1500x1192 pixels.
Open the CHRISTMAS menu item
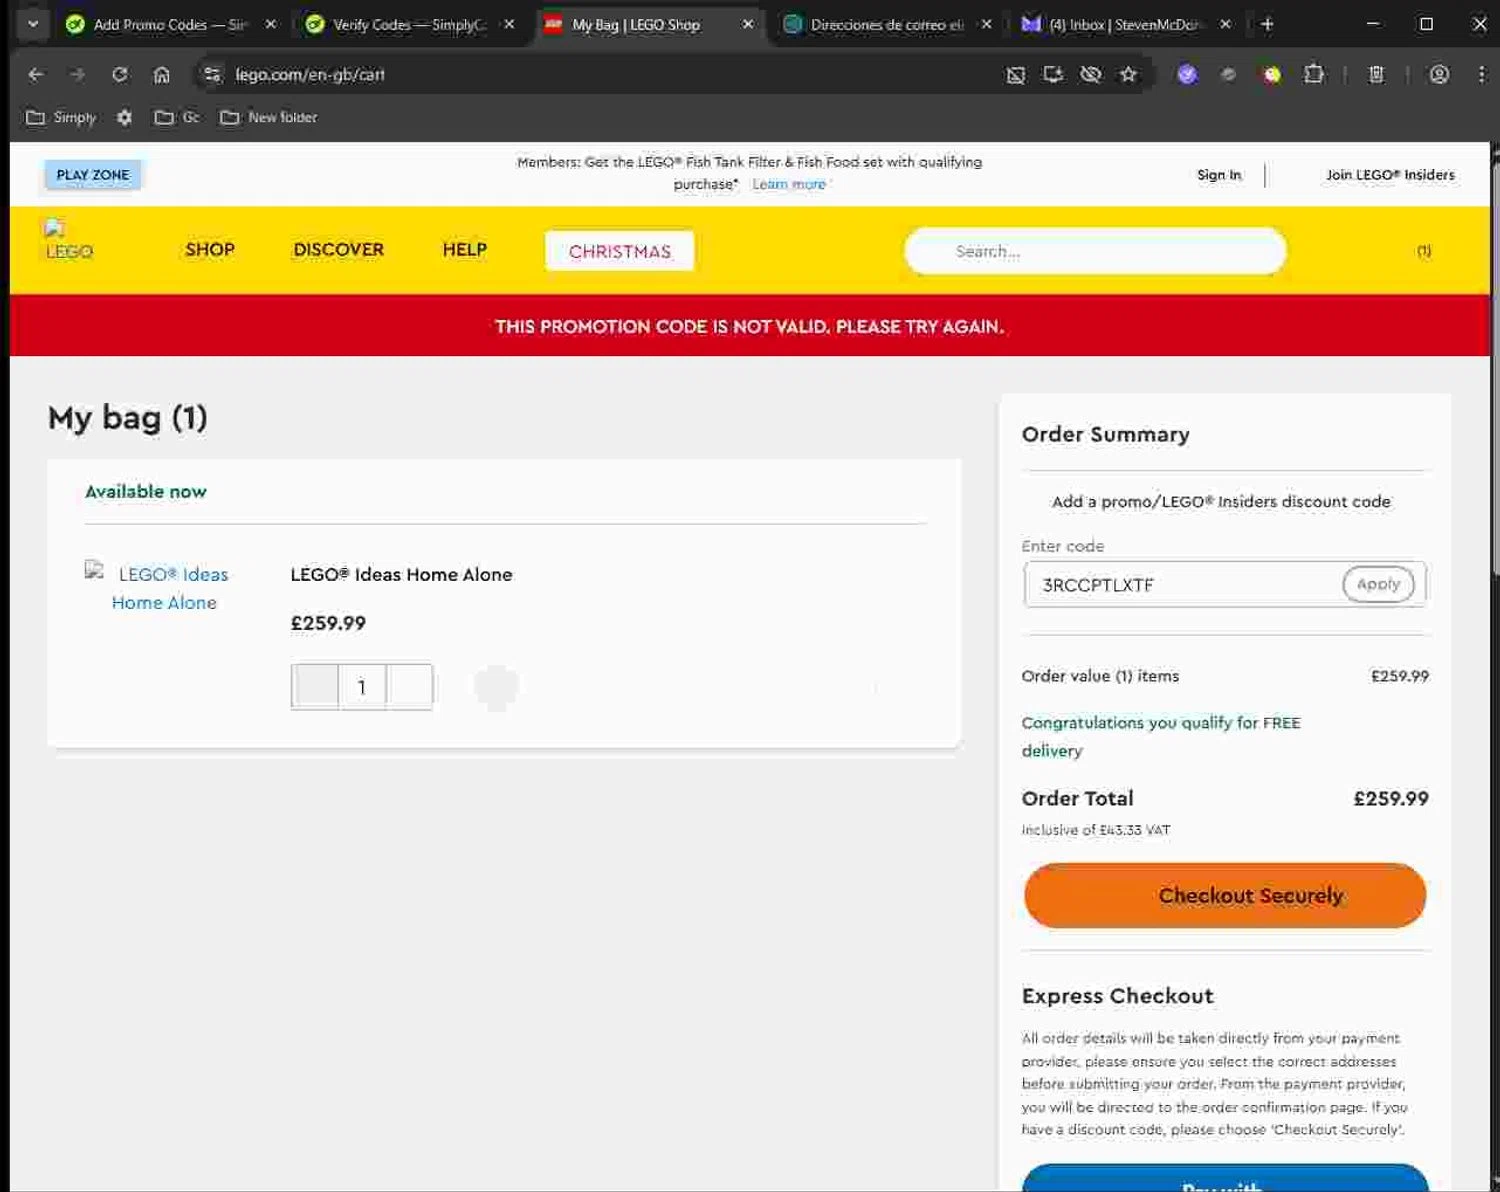(x=620, y=251)
